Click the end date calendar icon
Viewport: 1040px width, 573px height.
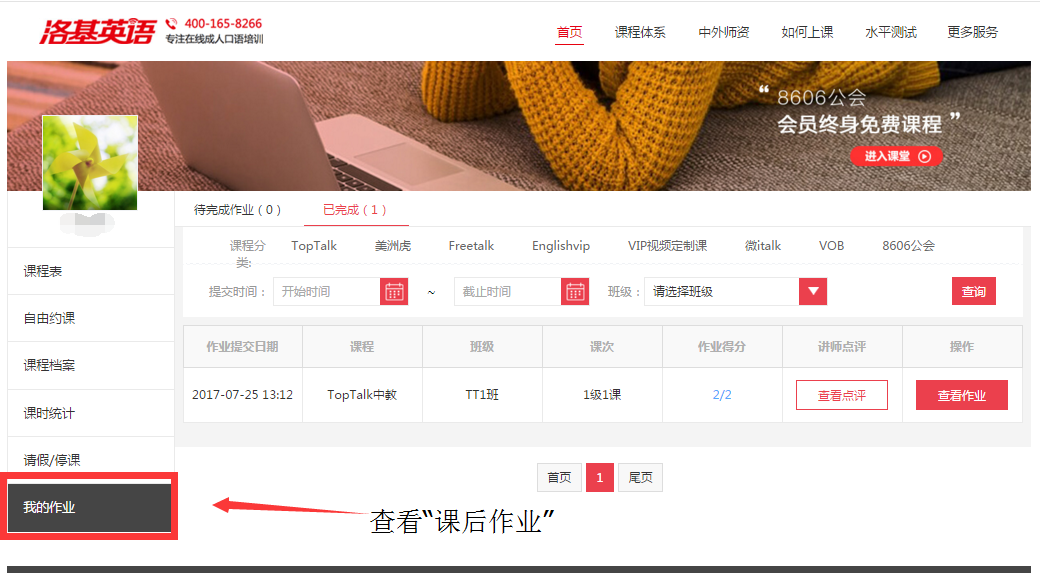click(x=575, y=292)
